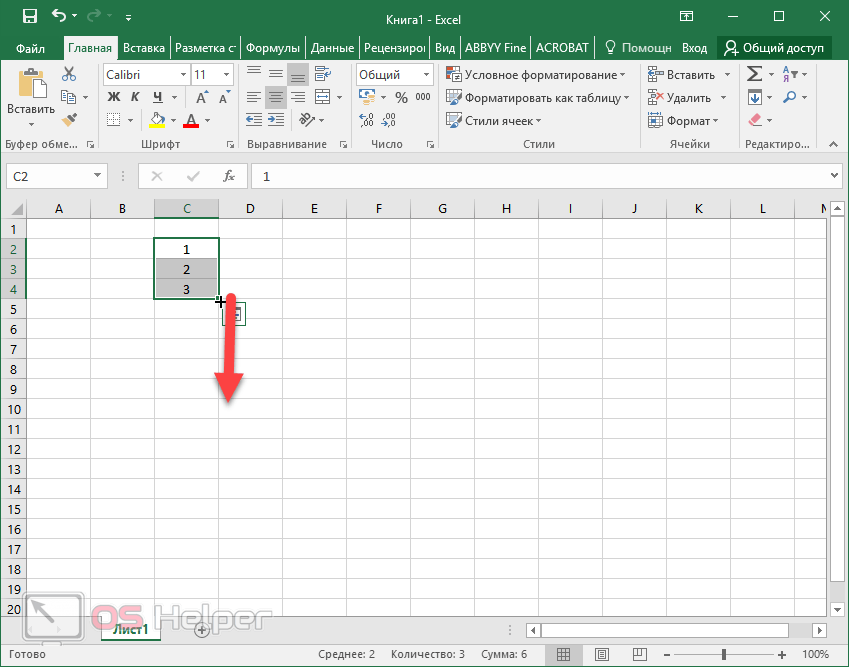Click the text orientation icon
The width and height of the screenshot is (849, 667).
click(x=307, y=120)
